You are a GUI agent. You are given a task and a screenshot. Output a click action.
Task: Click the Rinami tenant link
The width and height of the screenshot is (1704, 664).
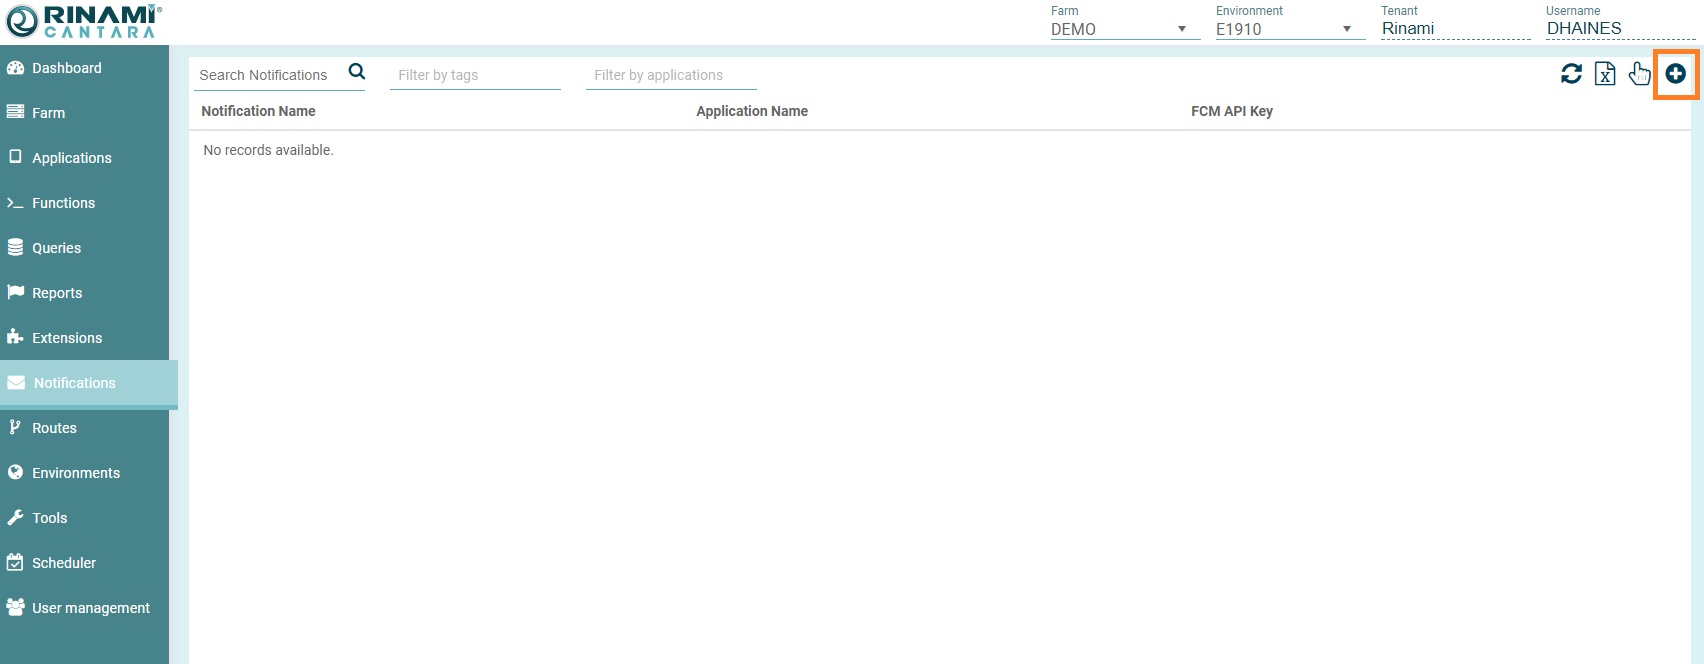pos(1408,29)
